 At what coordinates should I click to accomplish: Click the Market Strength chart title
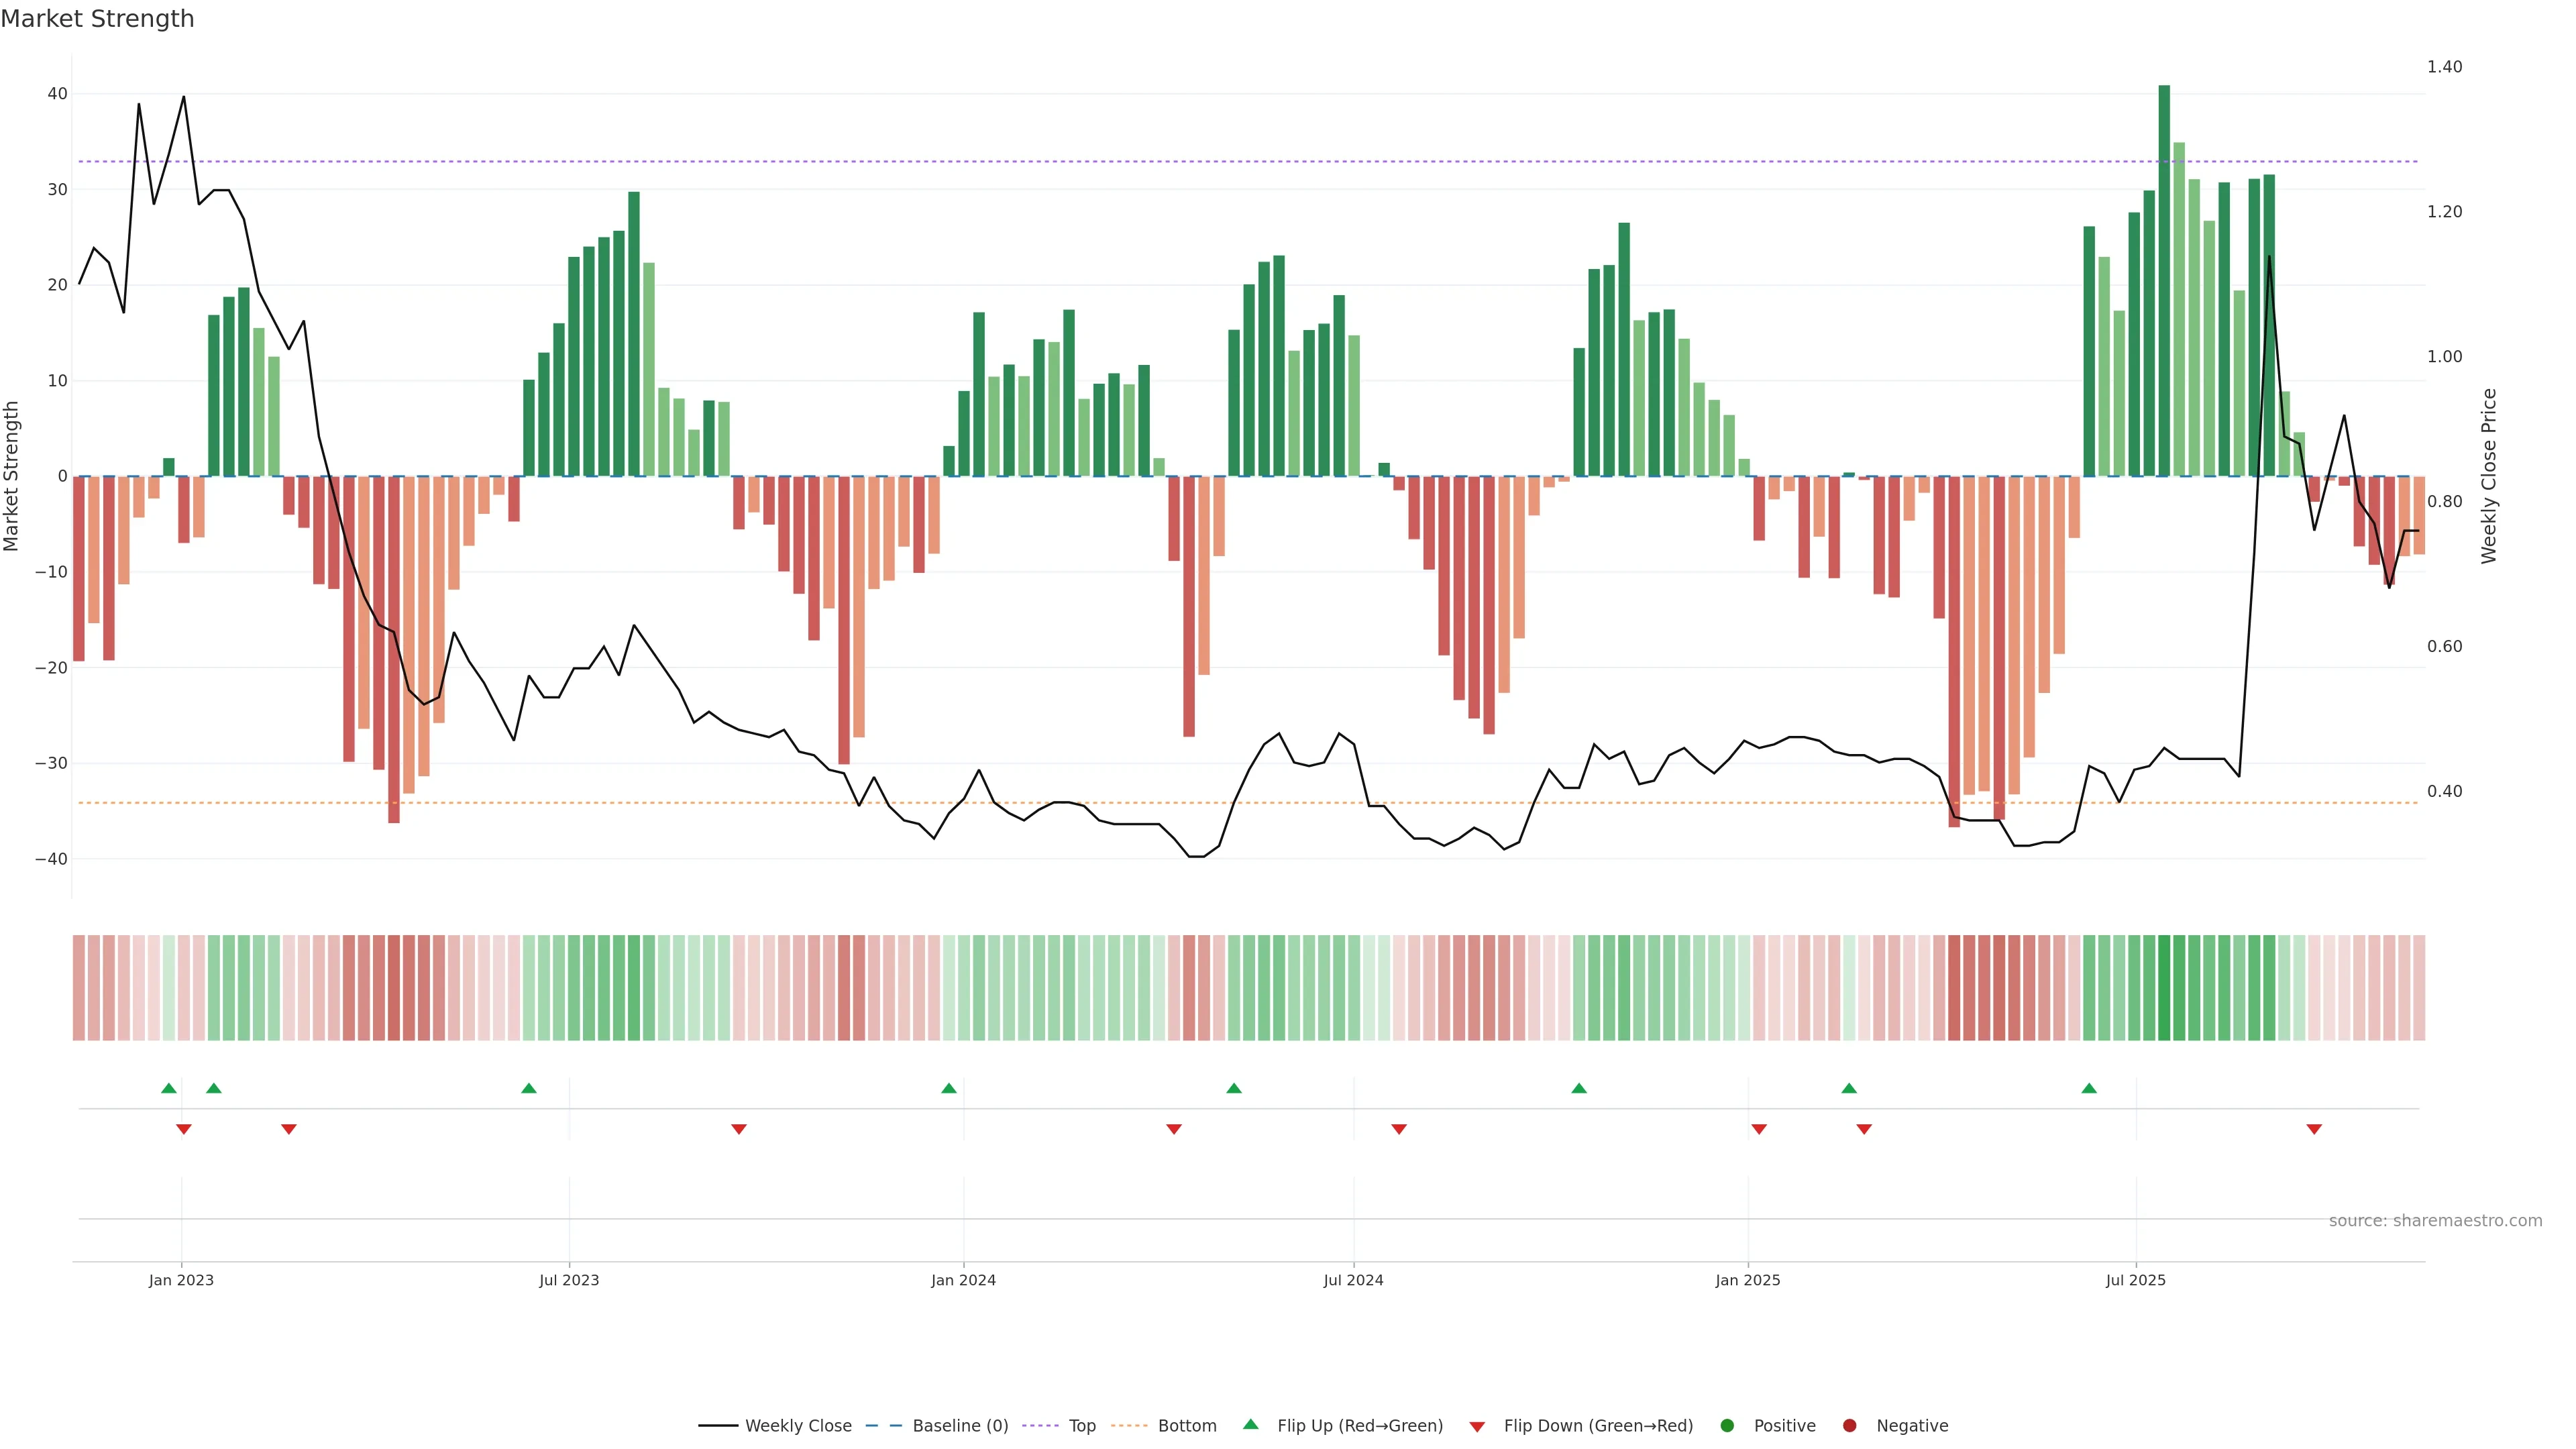97,19
